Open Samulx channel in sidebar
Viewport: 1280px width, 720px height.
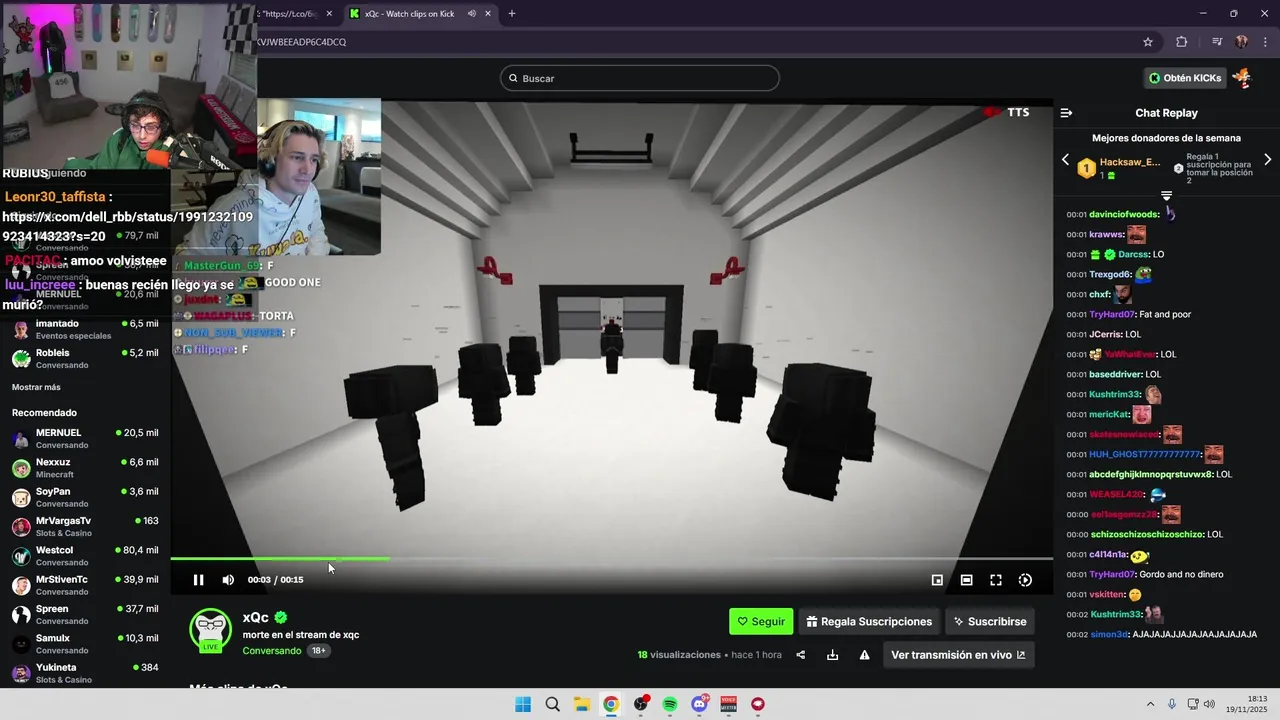tap(85, 644)
